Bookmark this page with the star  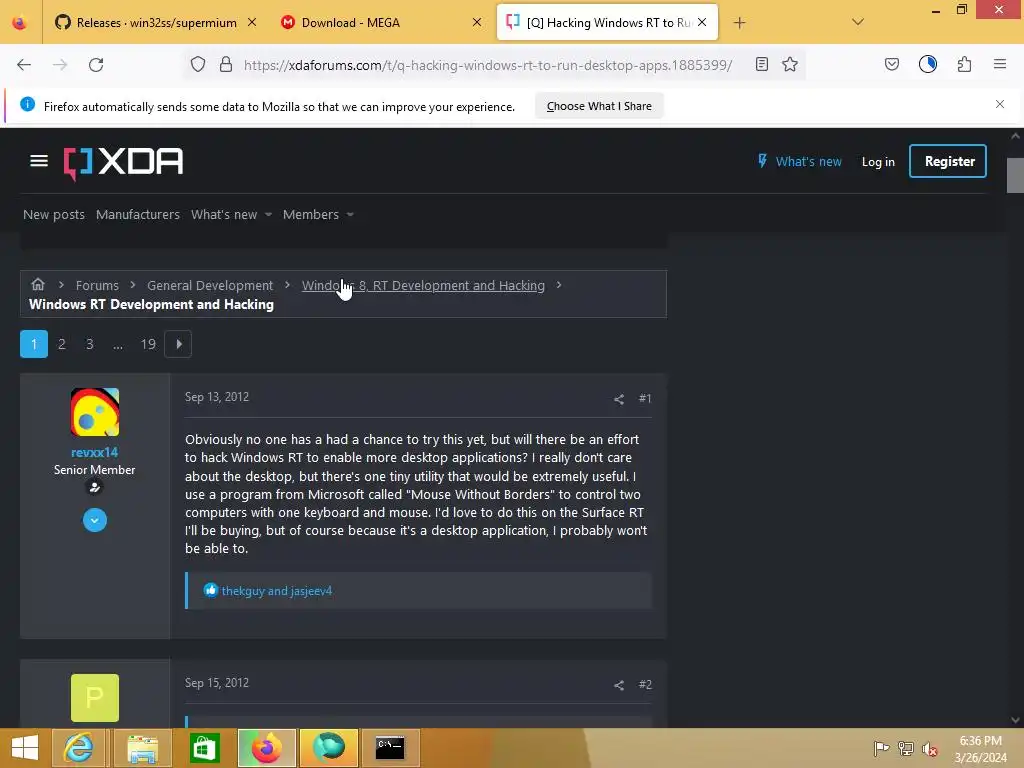click(x=790, y=65)
